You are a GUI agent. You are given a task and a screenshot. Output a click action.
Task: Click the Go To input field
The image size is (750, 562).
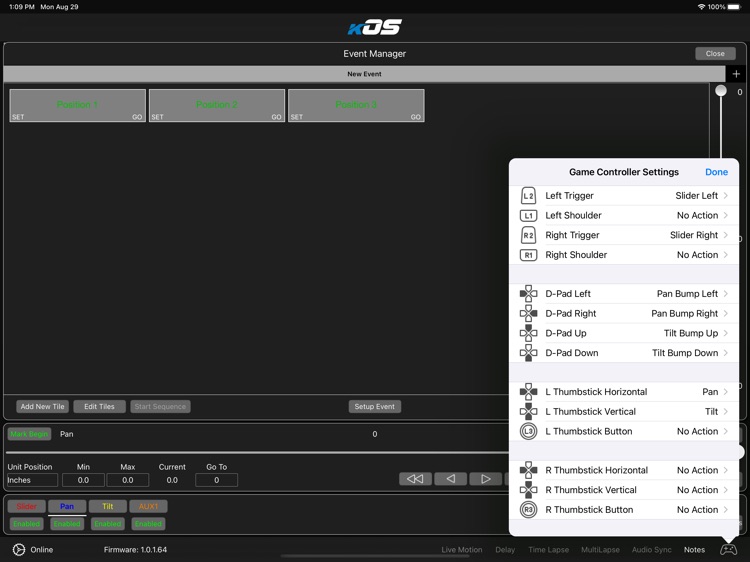coord(216,480)
